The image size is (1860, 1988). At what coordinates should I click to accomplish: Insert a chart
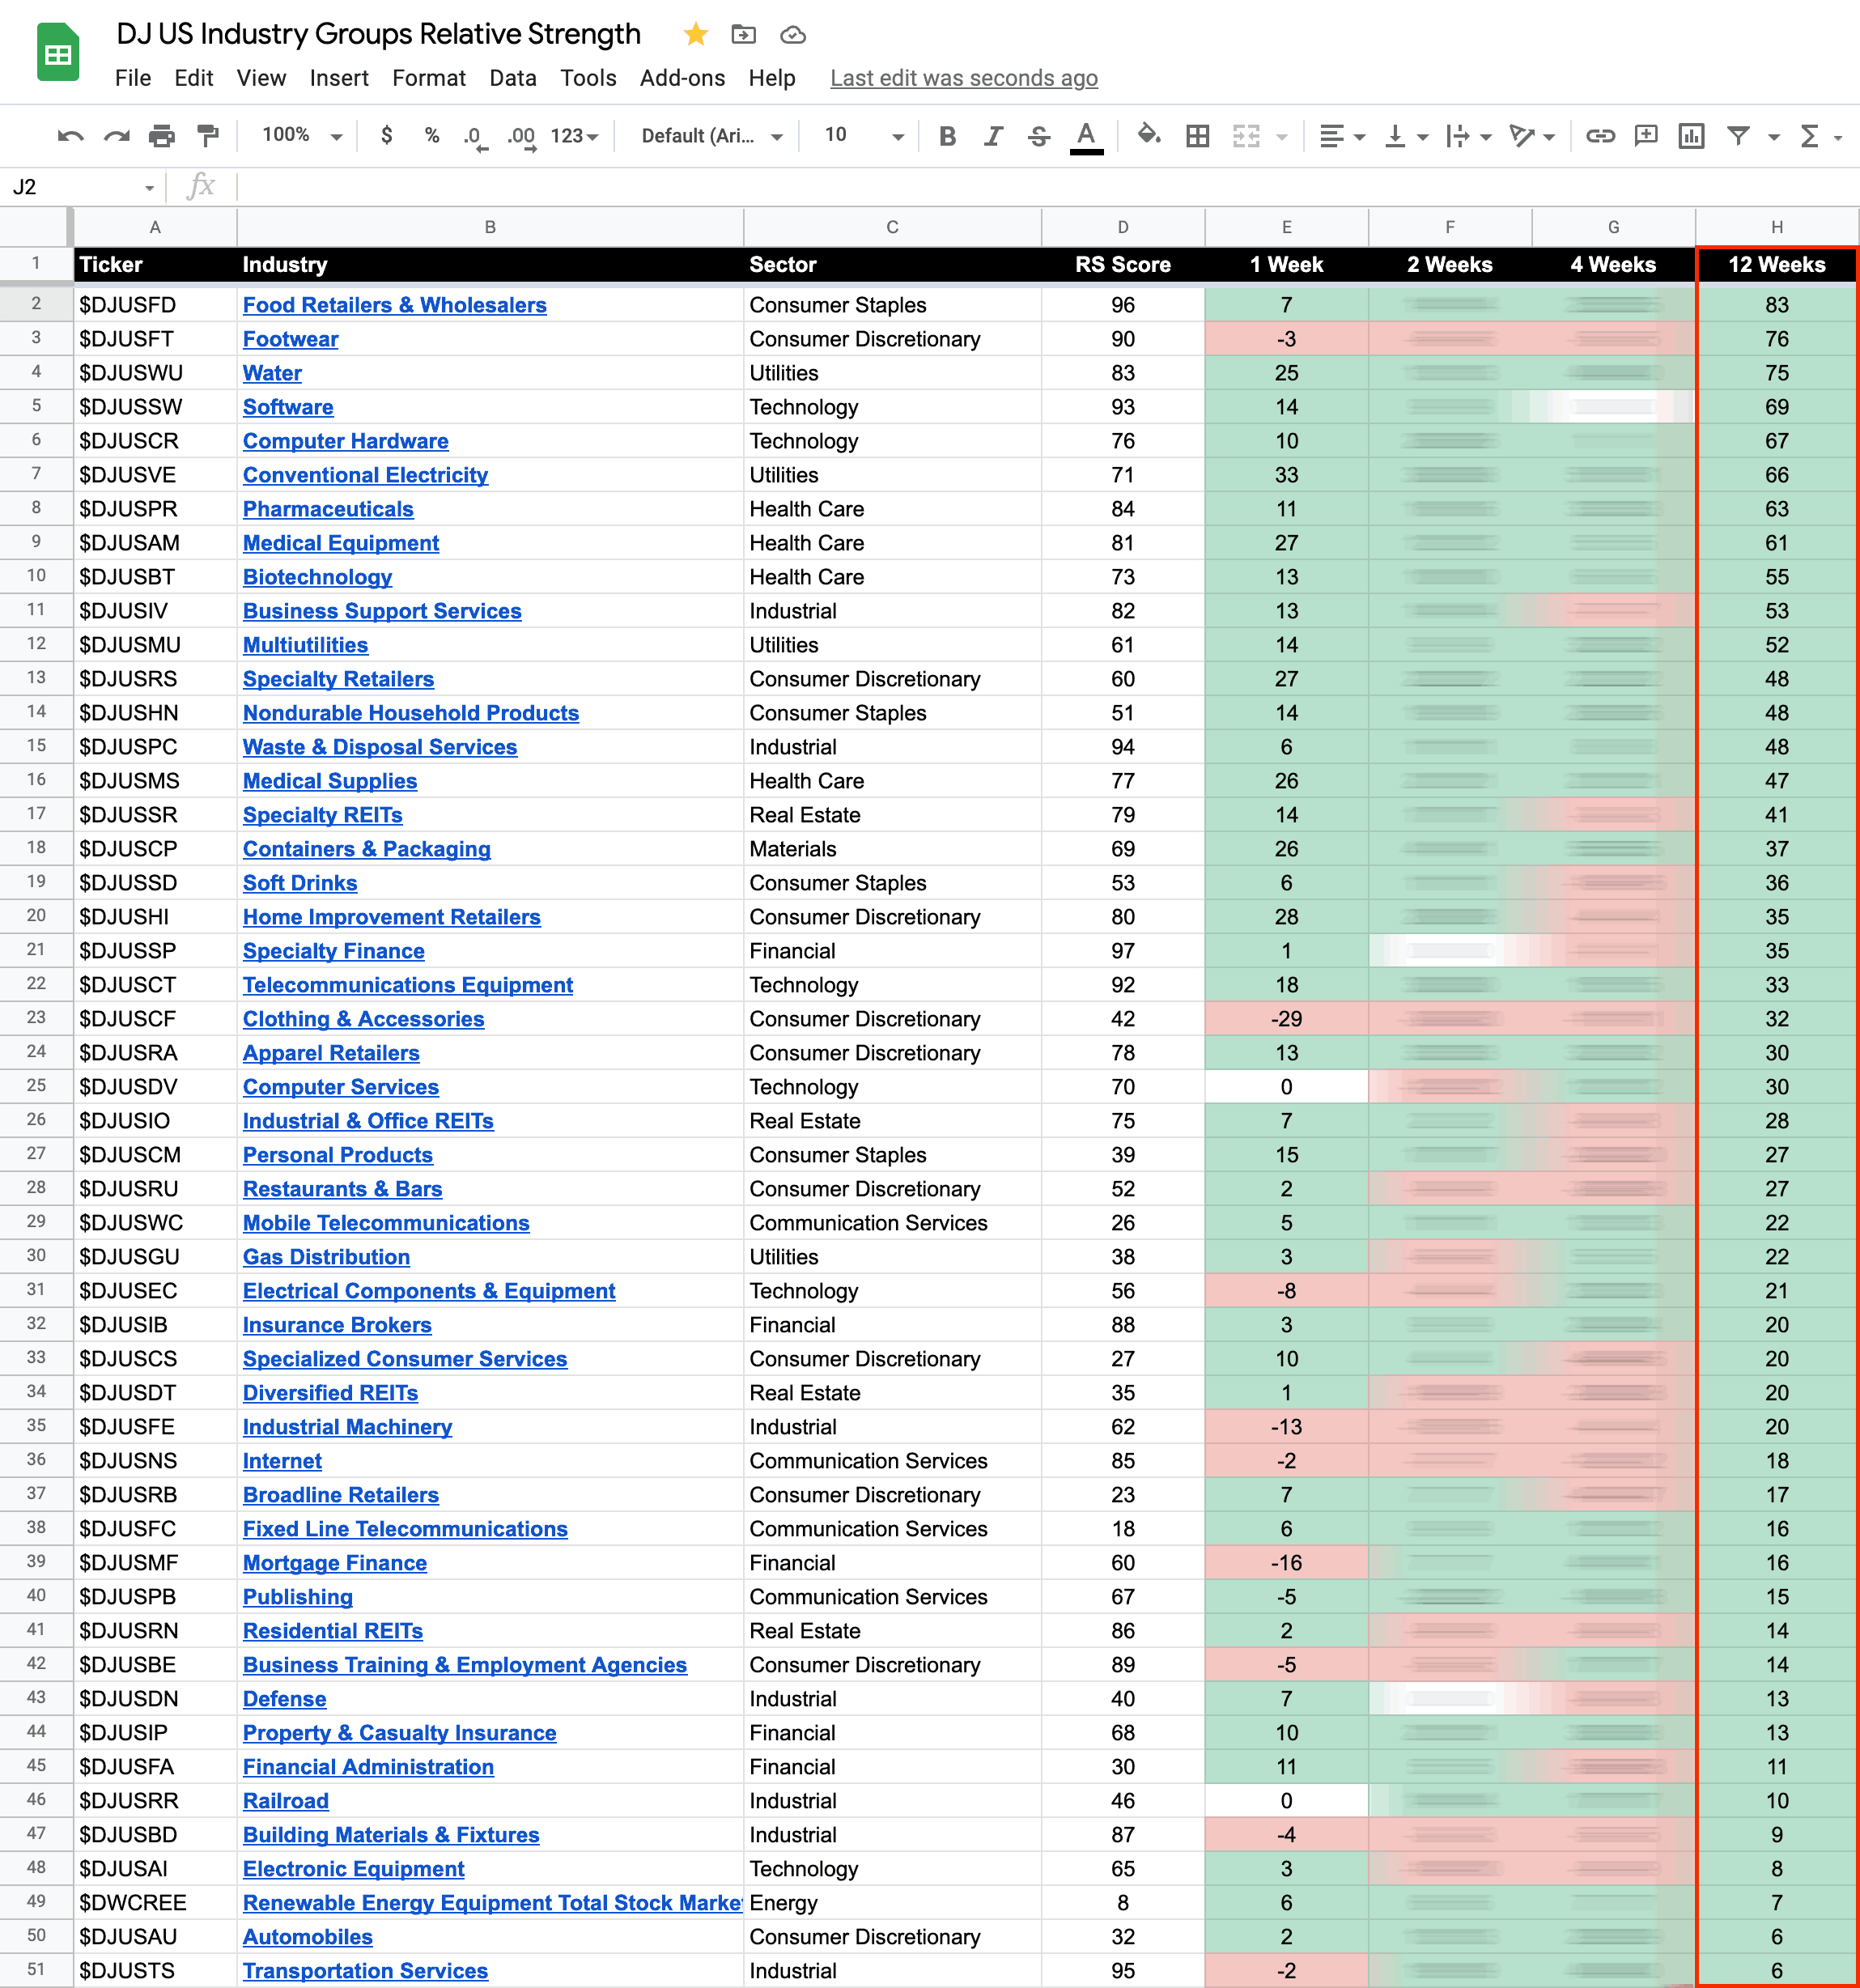pos(1692,136)
